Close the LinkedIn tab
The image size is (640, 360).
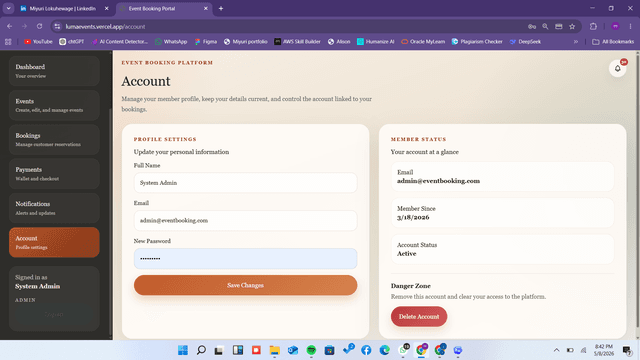pos(107,8)
